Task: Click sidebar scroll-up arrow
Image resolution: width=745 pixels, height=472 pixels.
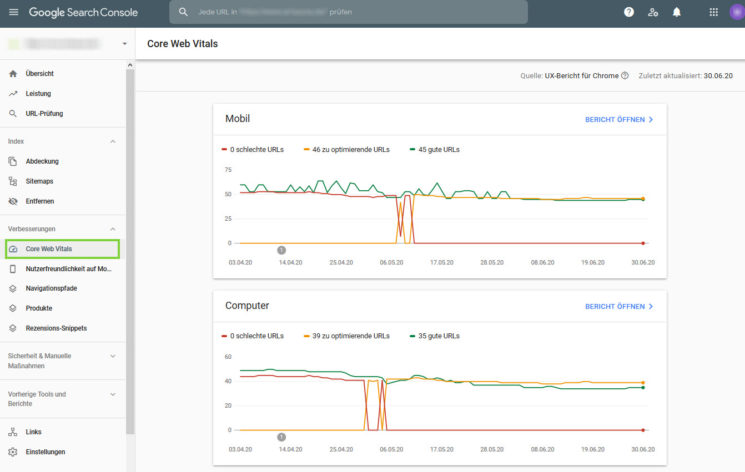Action: pyautogui.click(x=130, y=65)
